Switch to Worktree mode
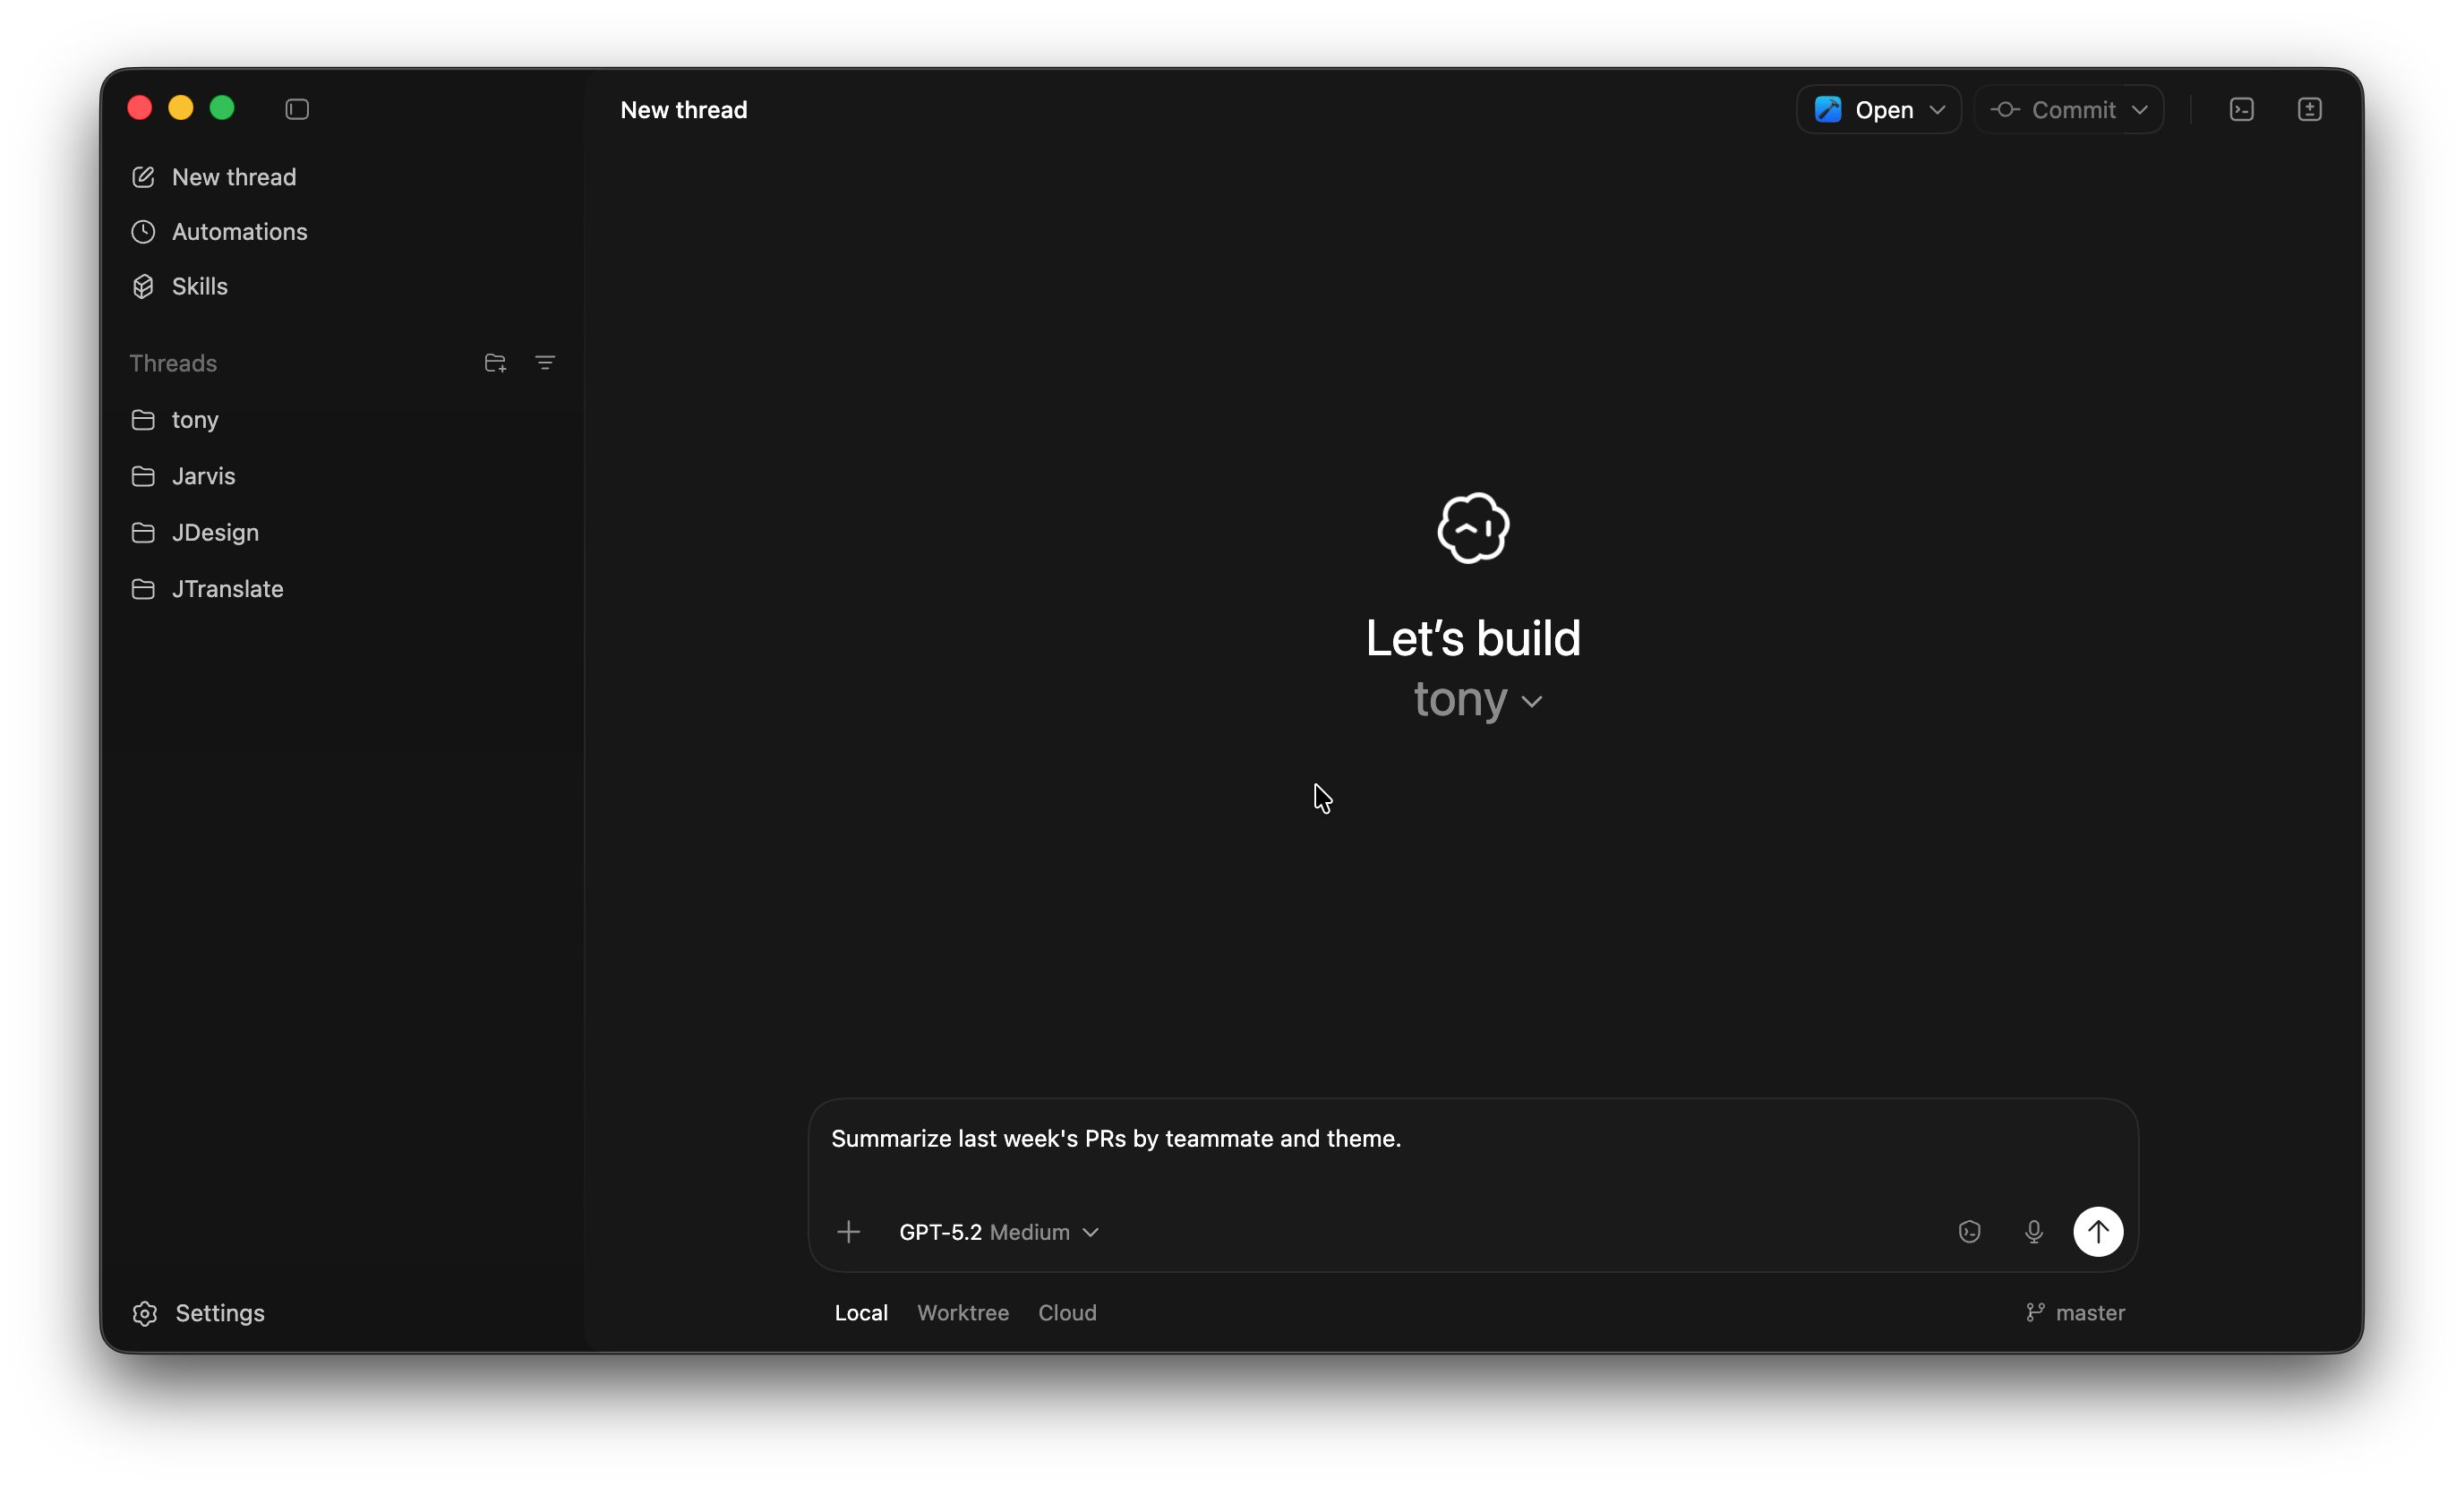 coord(962,1312)
